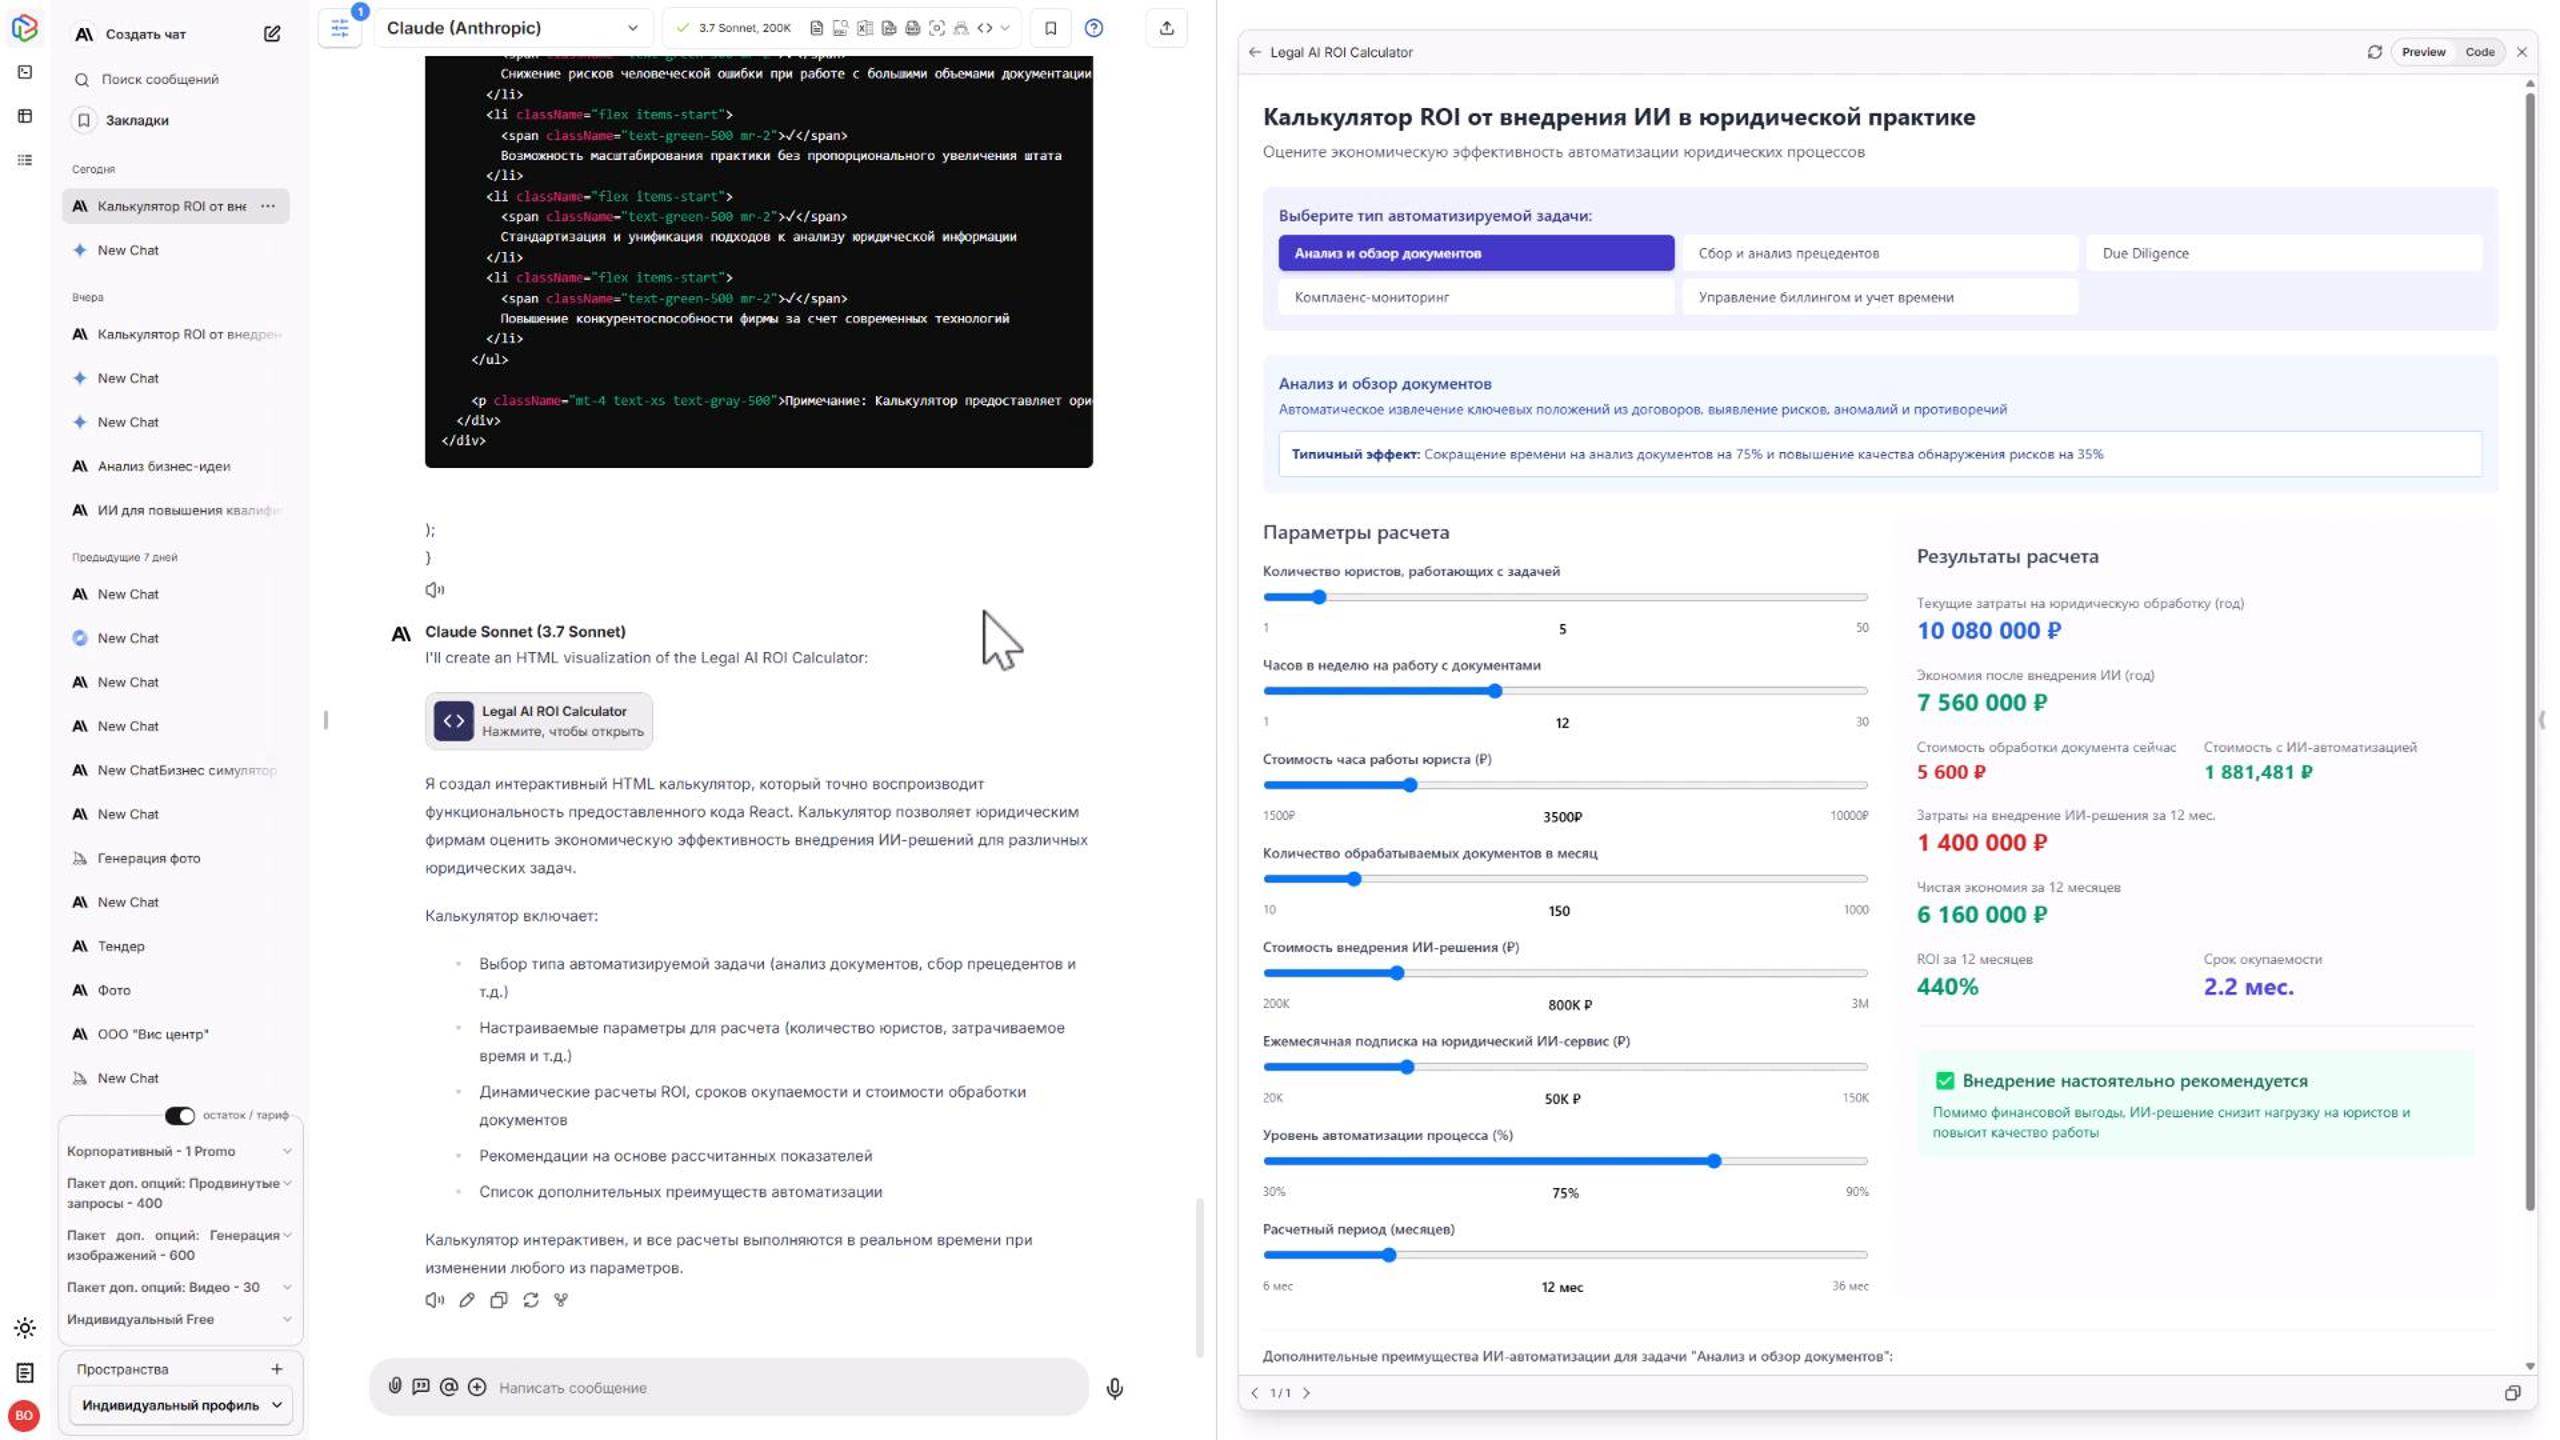2560x1440 pixels.
Task: Toggle the остаток / тариф switch
Action: (x=180, y=1115)
